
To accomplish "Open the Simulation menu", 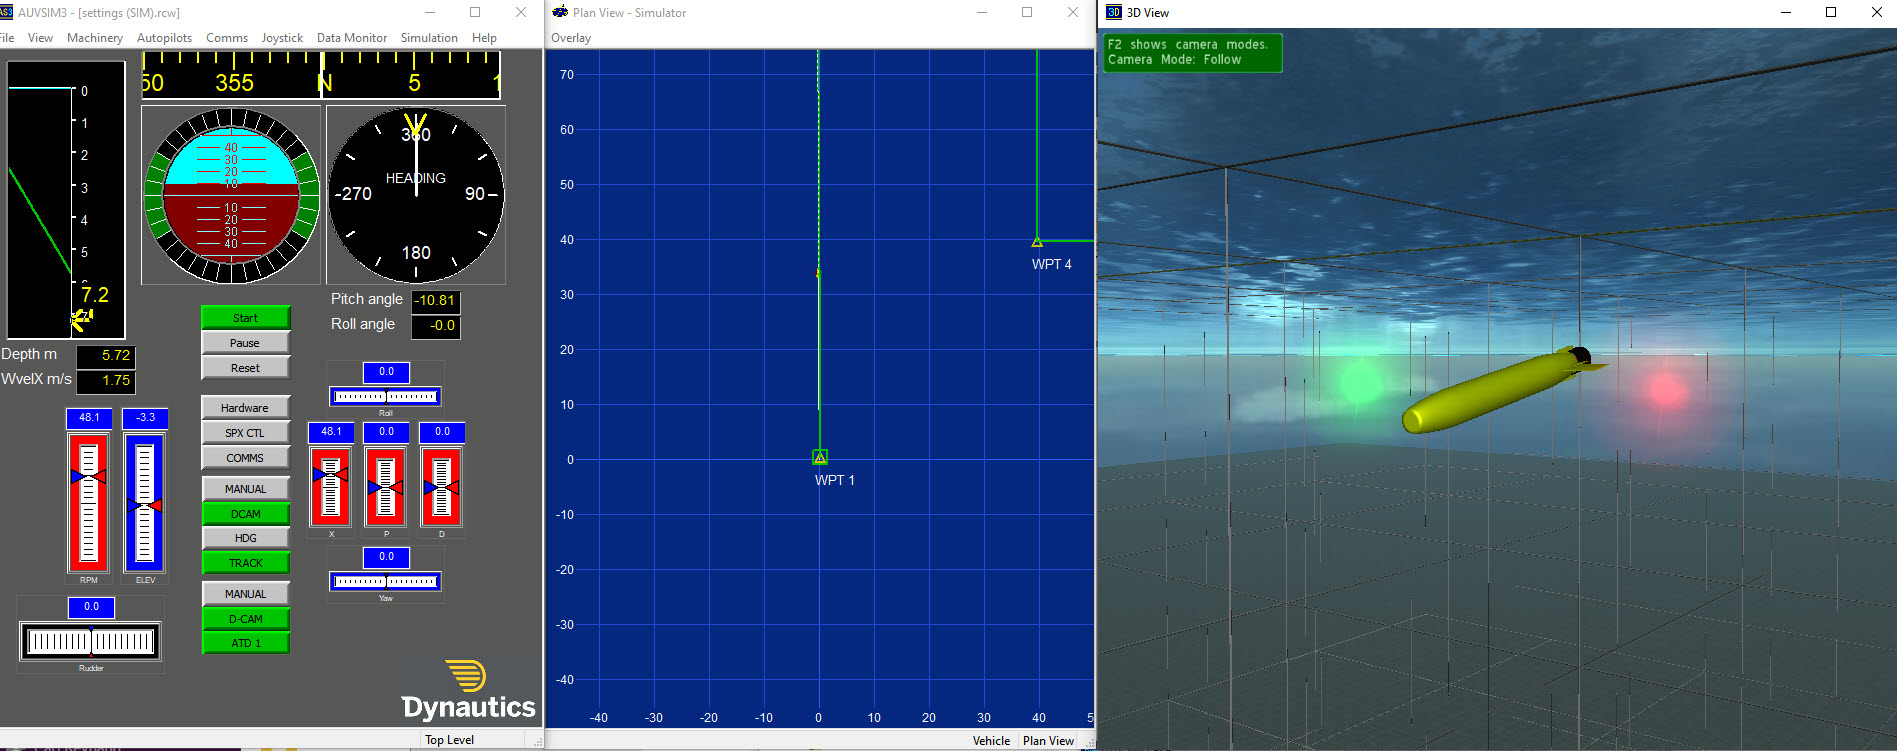I will 429,38.
